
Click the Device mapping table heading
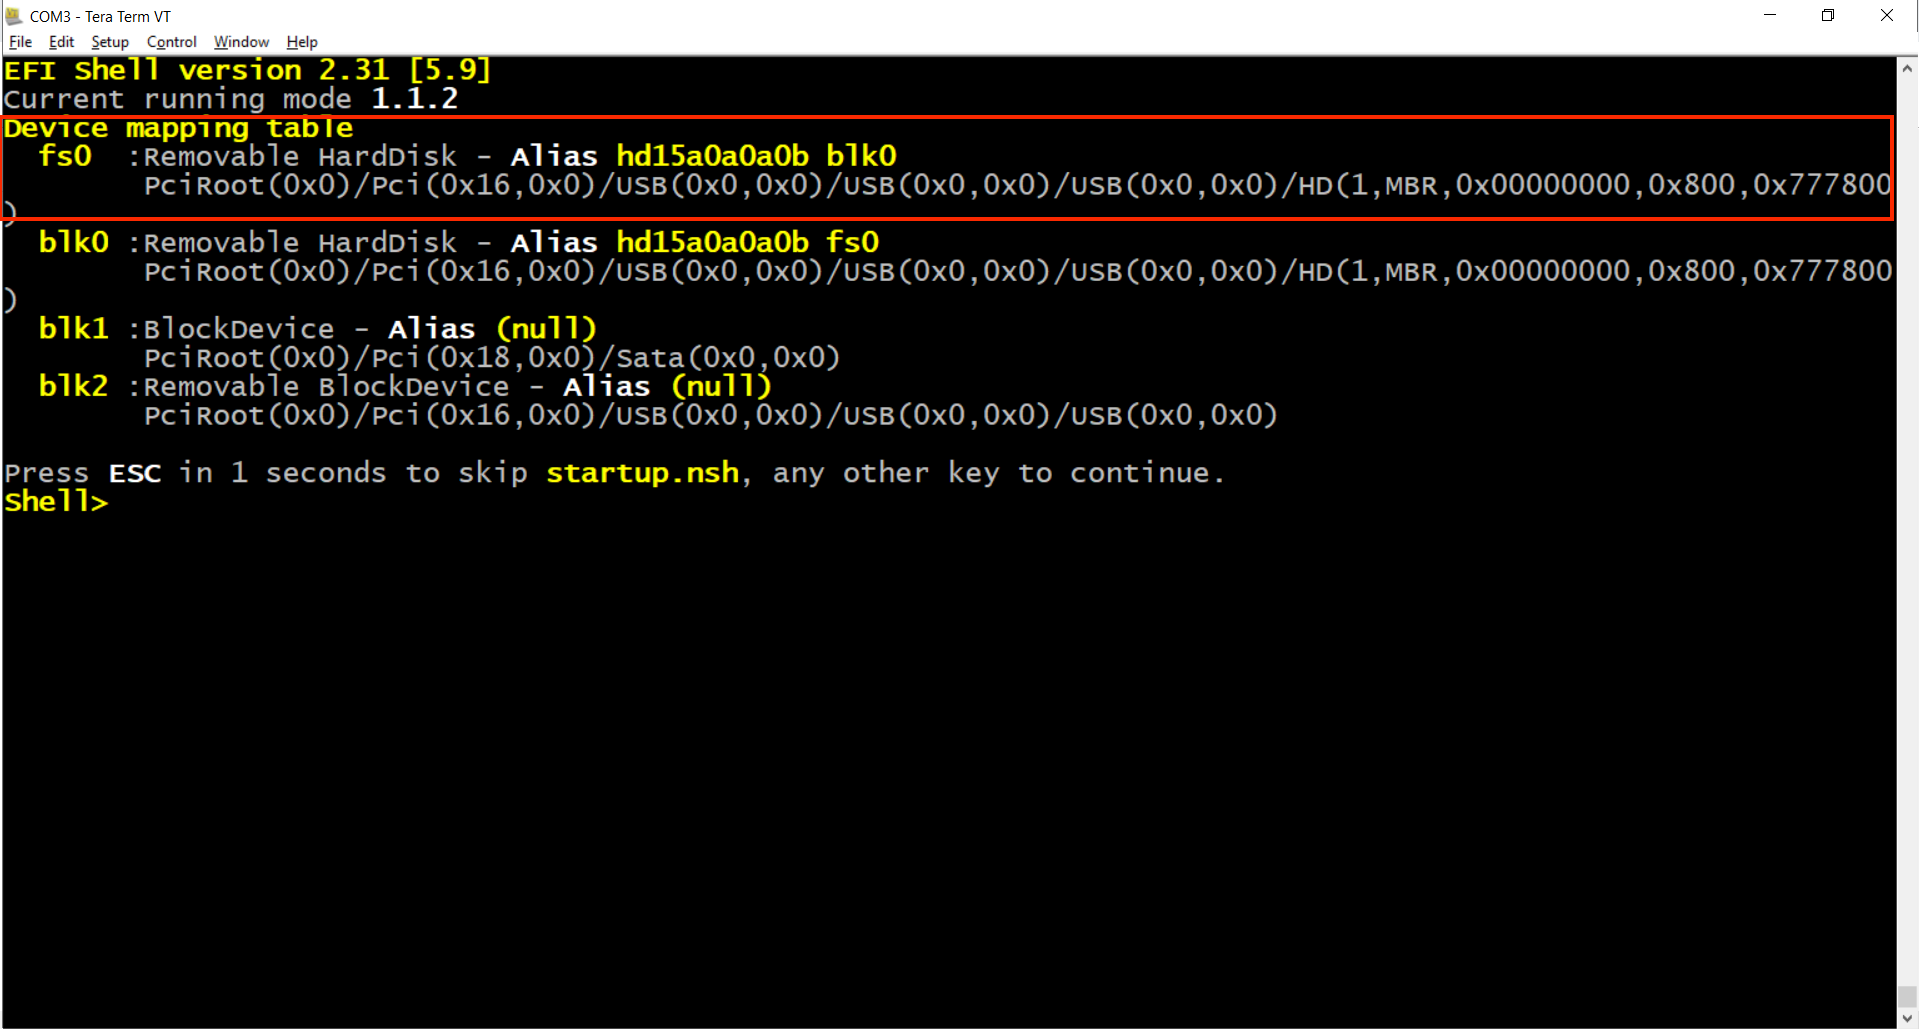[x=178, y=128]
